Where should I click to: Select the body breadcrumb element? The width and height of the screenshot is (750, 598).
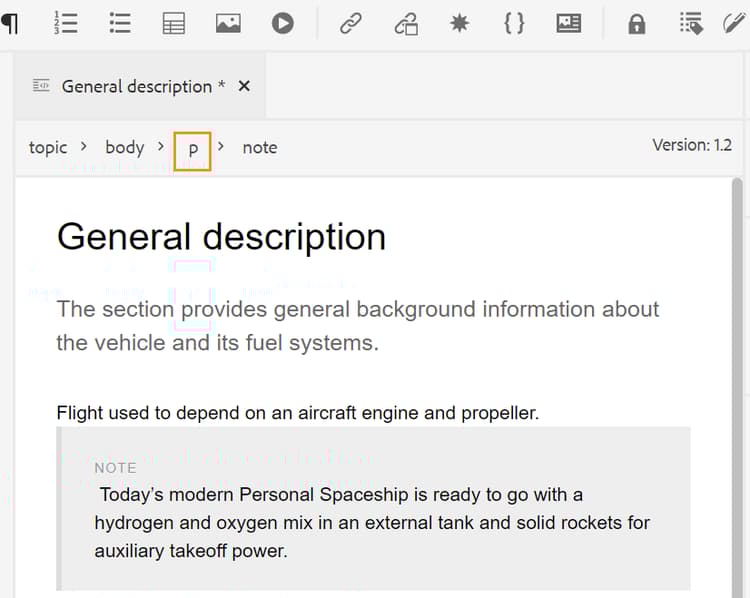click(x=124, y=147)
